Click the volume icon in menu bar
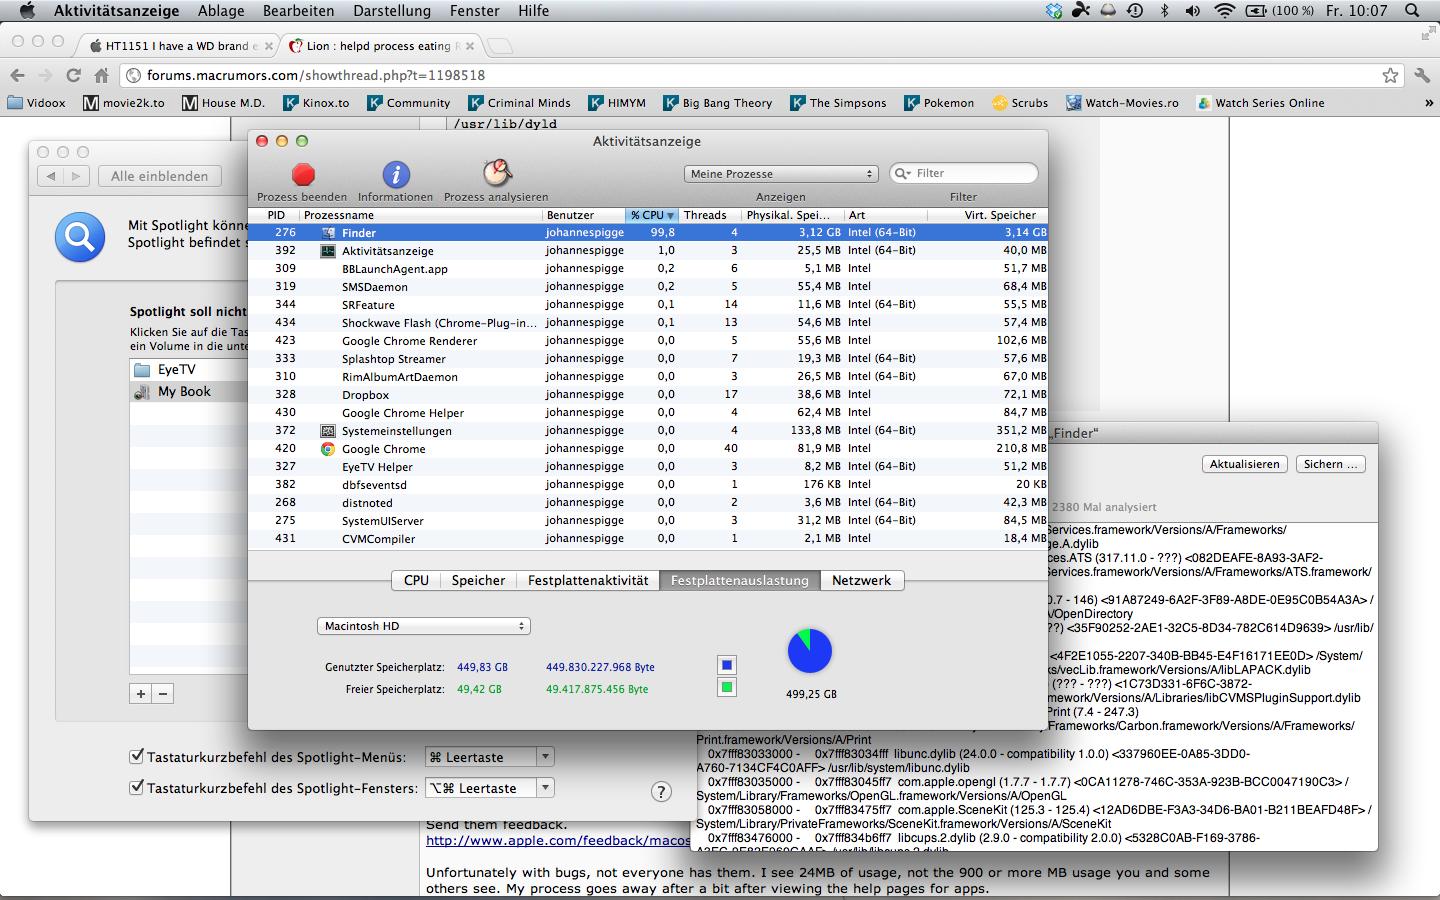Viewport: 1440px width, 900px height. [x=1193, y=11]
